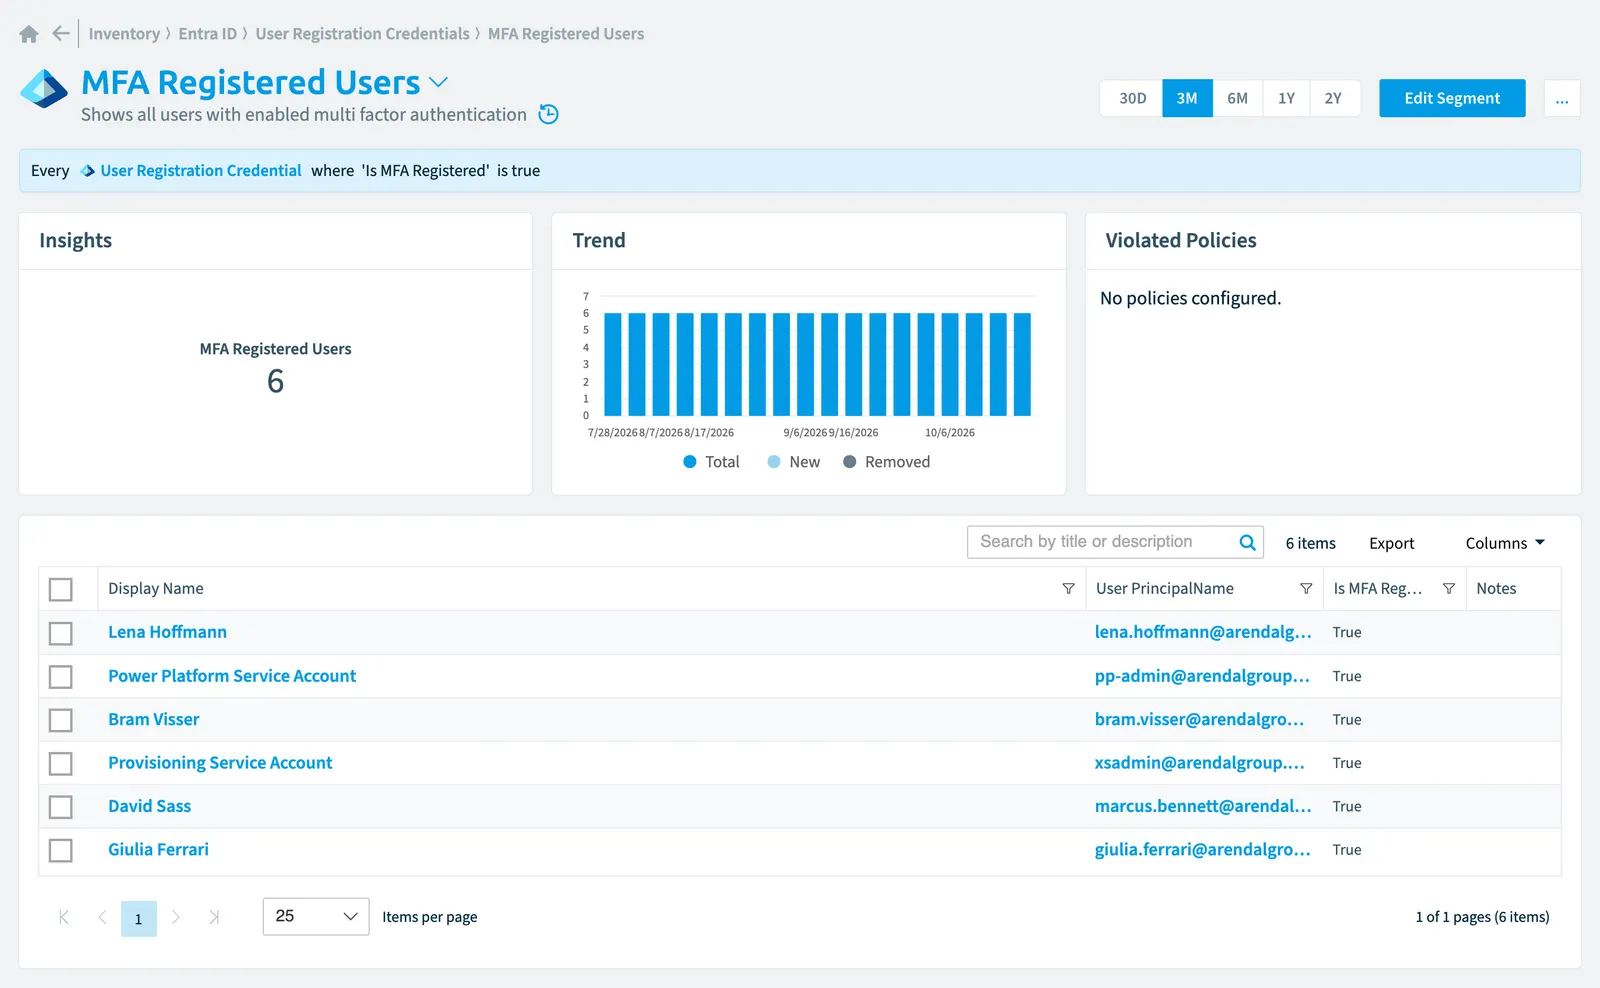Toggle the Total legend marker
1600x988 pixels.
(690, 462)
